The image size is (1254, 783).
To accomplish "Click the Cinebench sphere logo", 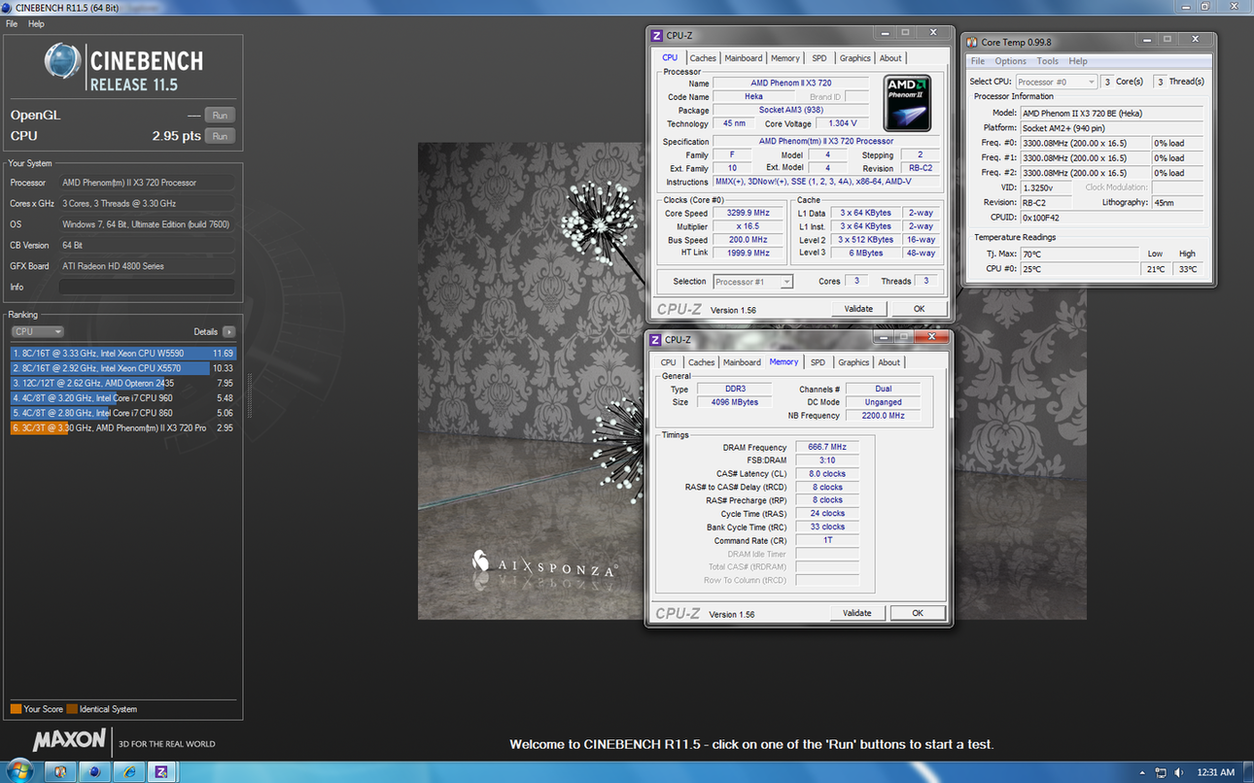I will (63, 62).
